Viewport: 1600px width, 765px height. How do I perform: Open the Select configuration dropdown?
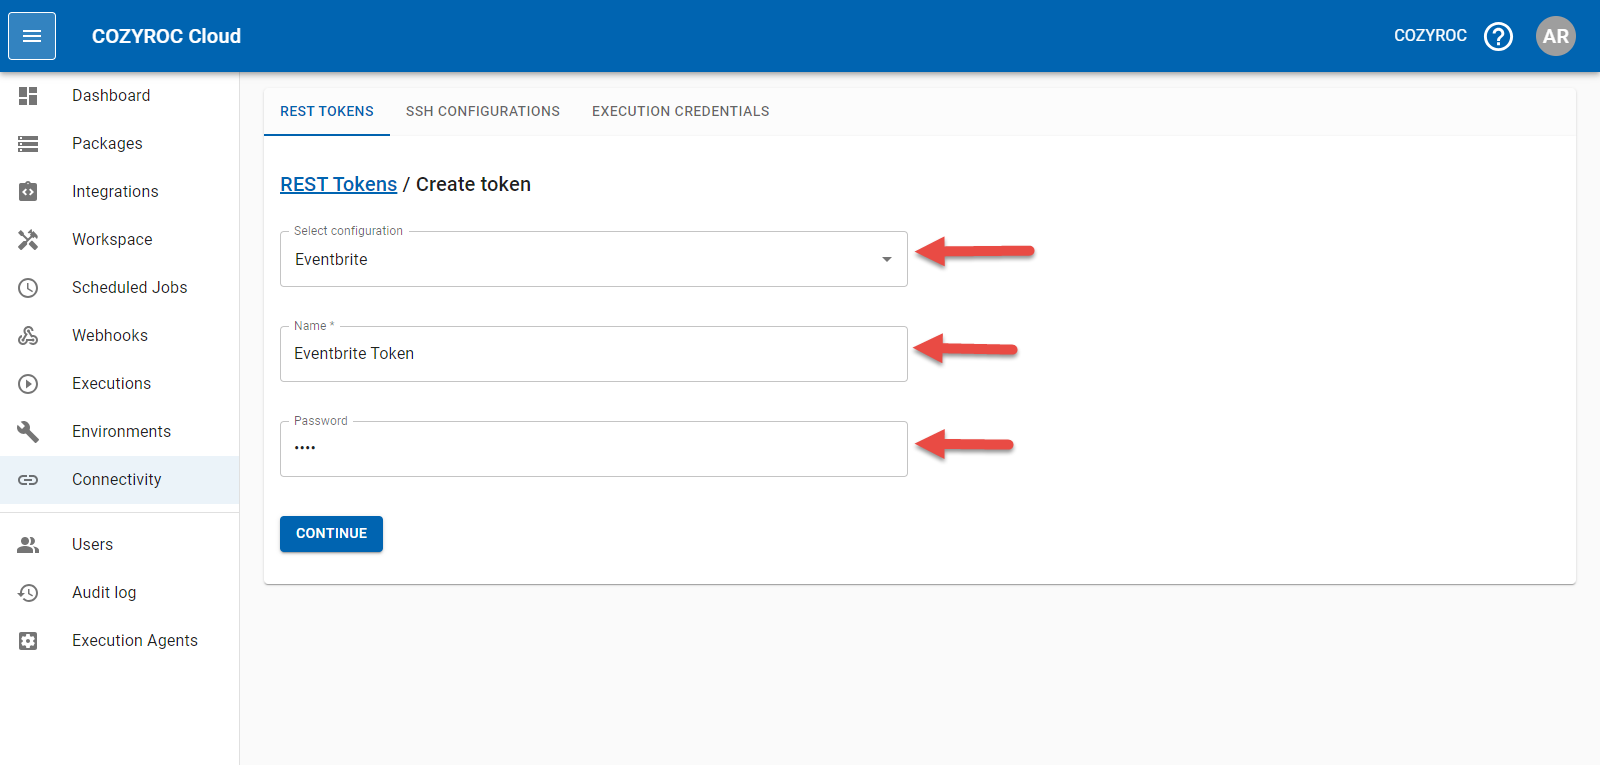[594, 259]
